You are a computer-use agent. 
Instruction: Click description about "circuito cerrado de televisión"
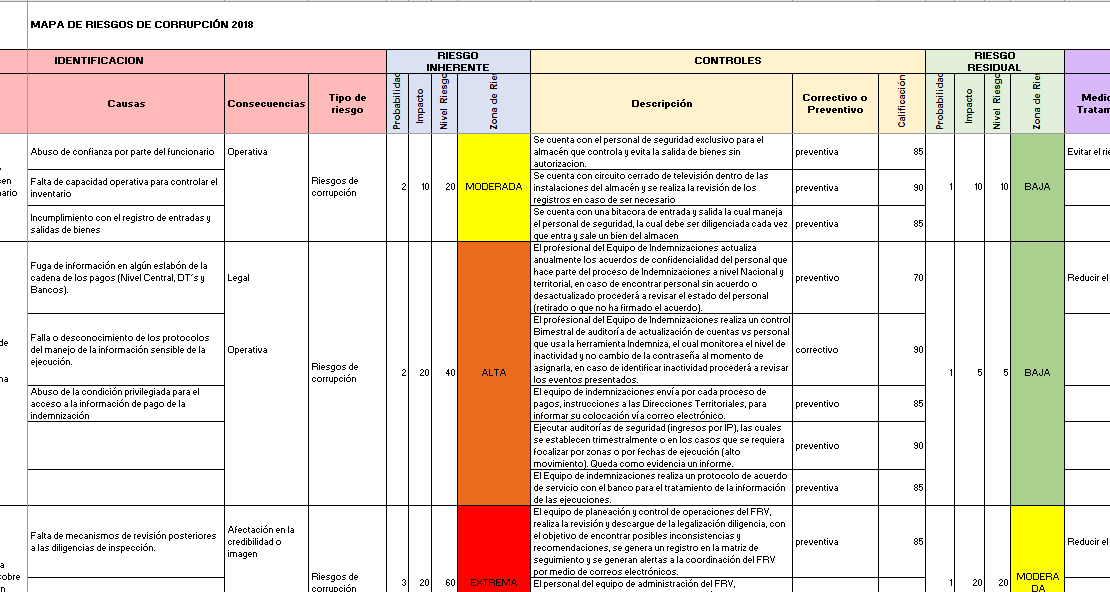pyautogui.click(x=661, y=188)
